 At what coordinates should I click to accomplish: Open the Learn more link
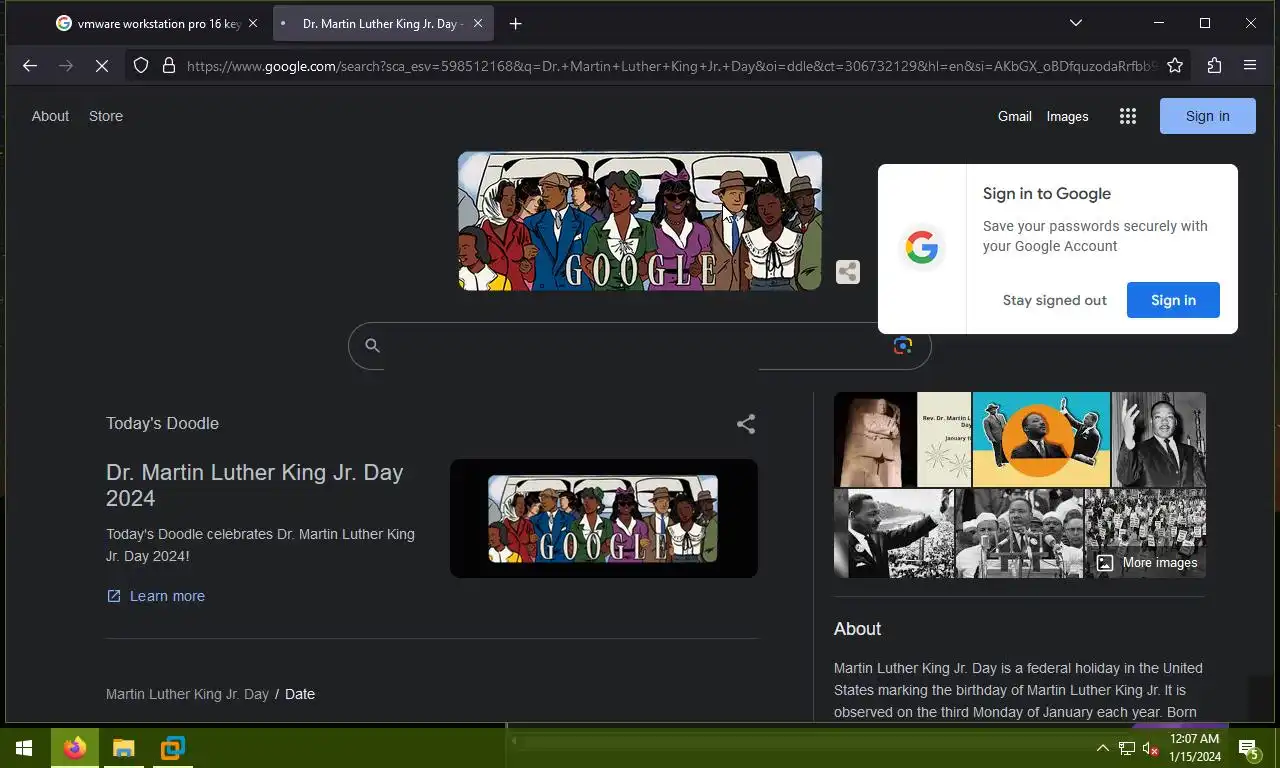pyautogui.click(x=156, y=596)
